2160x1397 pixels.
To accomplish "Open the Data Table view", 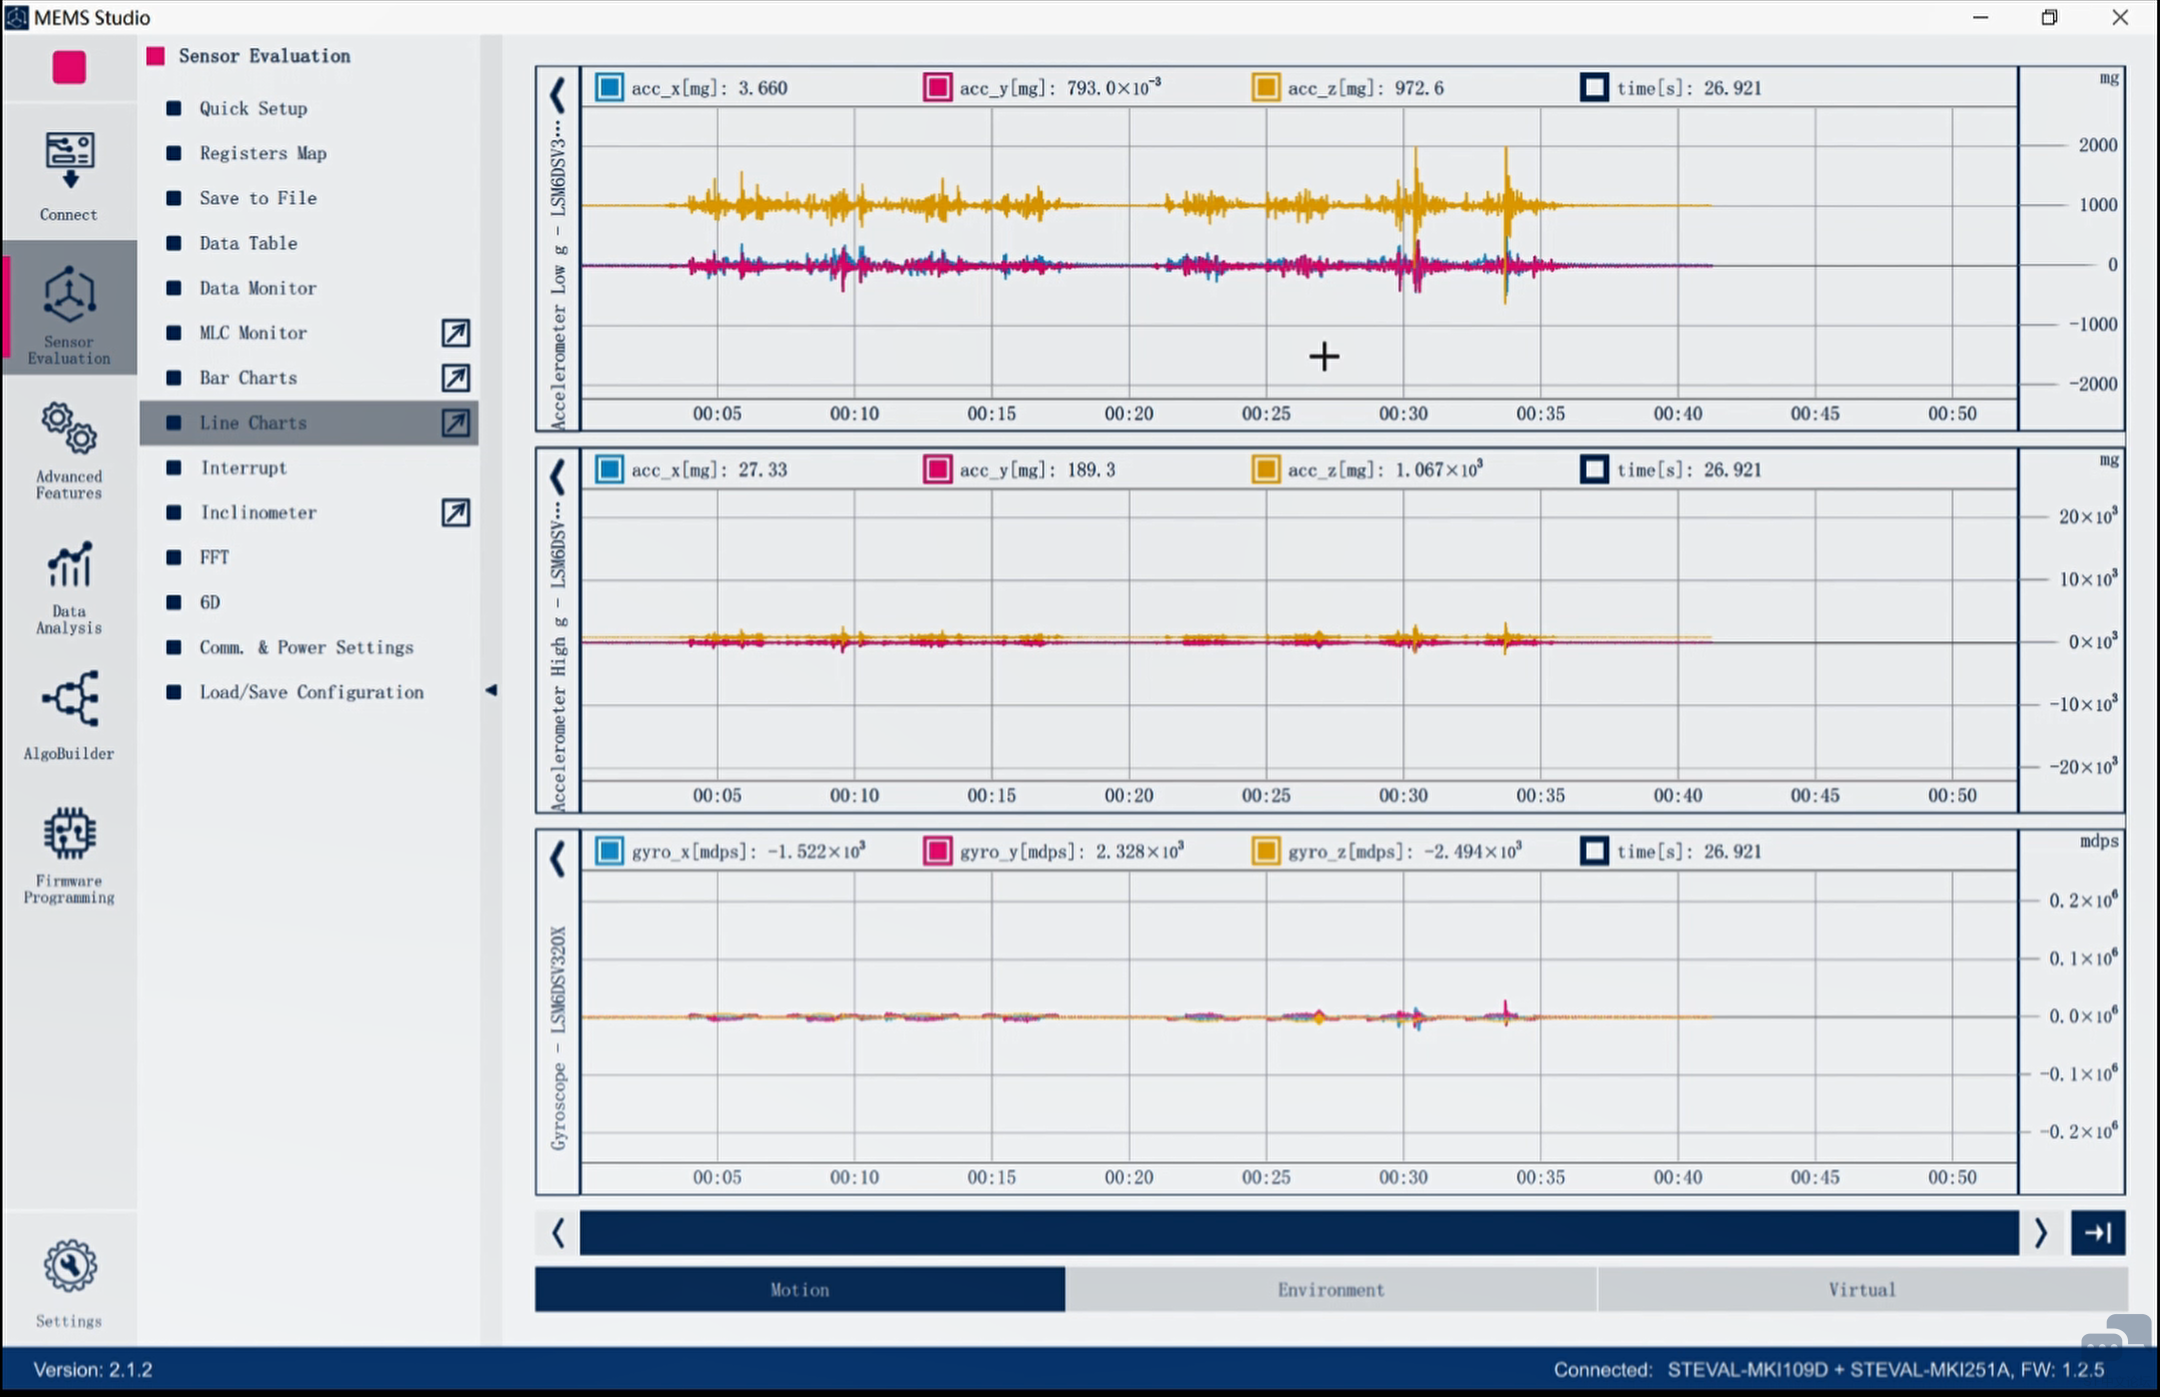I will coord(248,243).
